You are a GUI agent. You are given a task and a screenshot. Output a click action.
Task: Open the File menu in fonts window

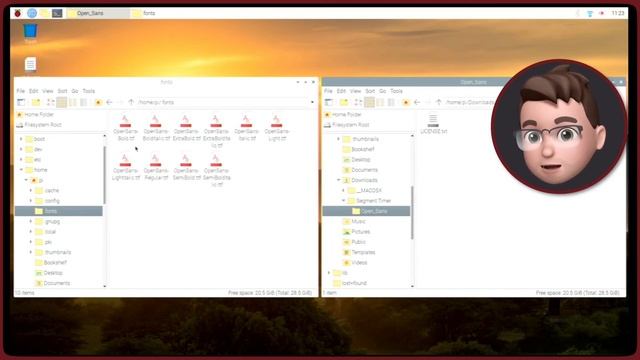21,91
